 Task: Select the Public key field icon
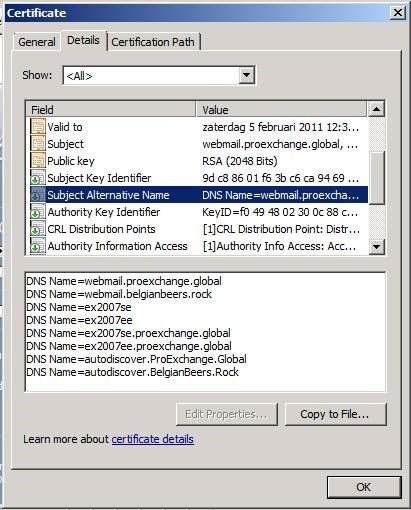(38, 161)
